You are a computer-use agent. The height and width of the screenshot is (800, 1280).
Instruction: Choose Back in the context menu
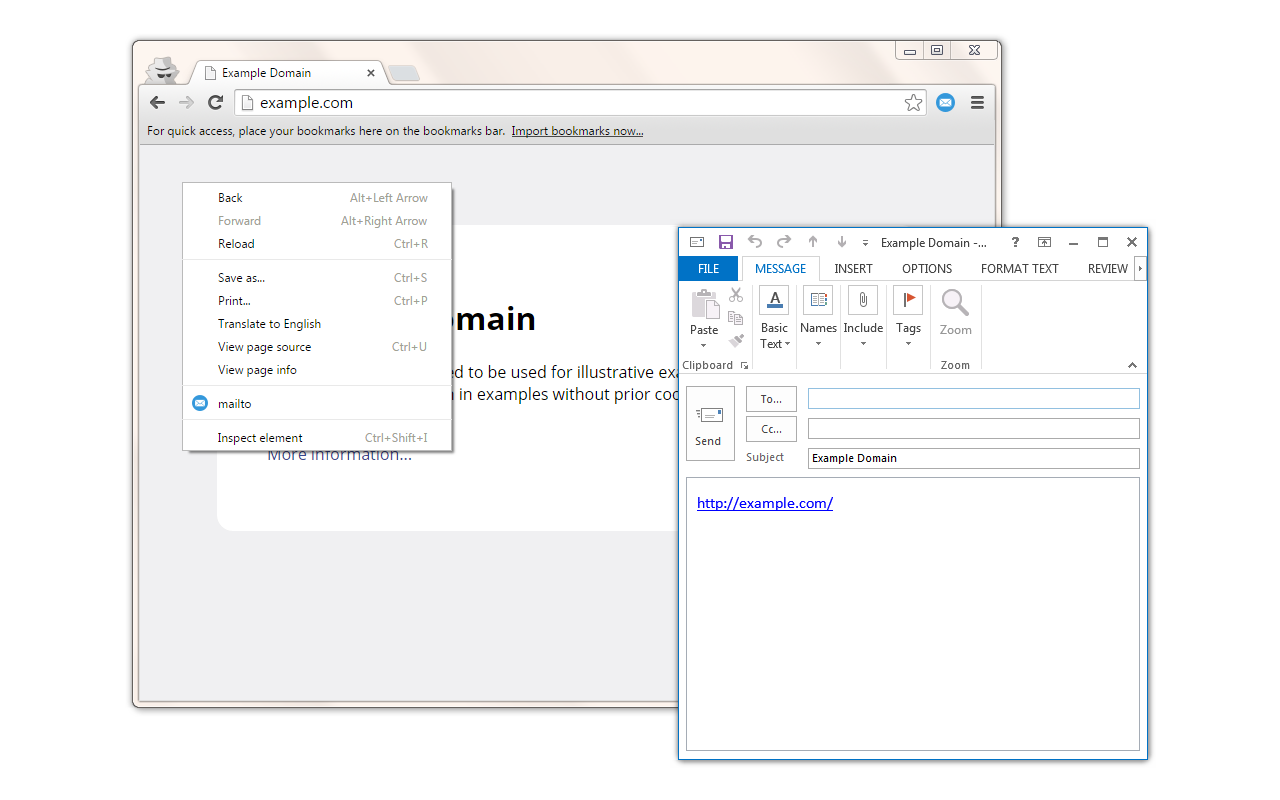click(x=317, y=198)
